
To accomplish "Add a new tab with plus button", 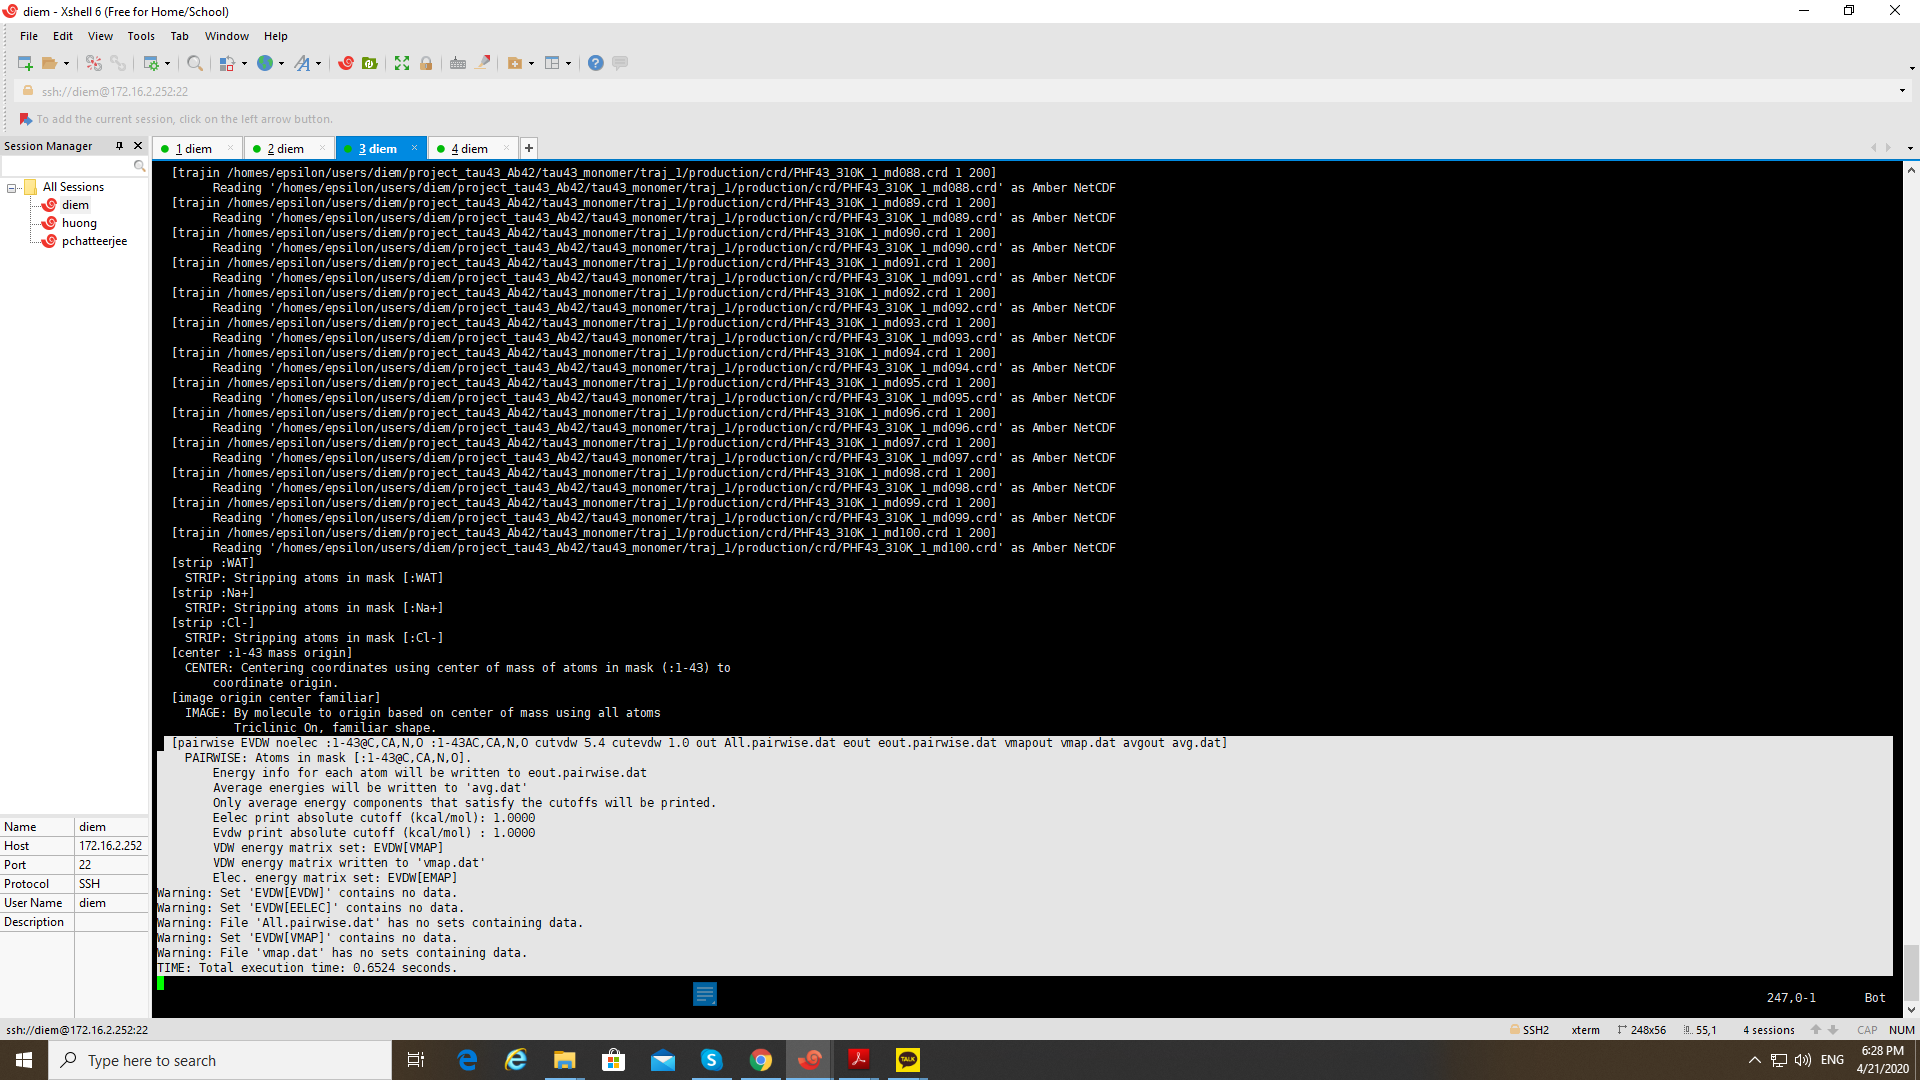I will click(529, 149).
